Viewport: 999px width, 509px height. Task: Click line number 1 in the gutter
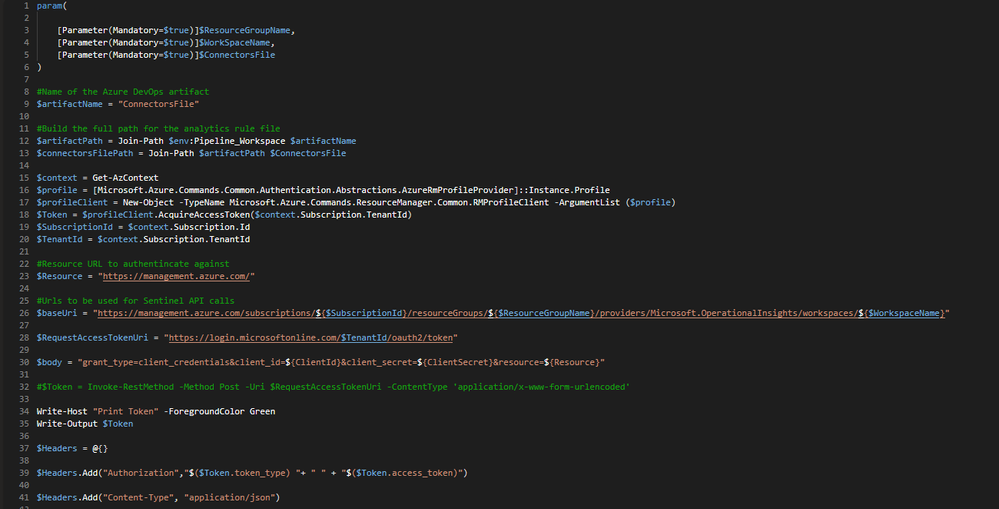26,6
